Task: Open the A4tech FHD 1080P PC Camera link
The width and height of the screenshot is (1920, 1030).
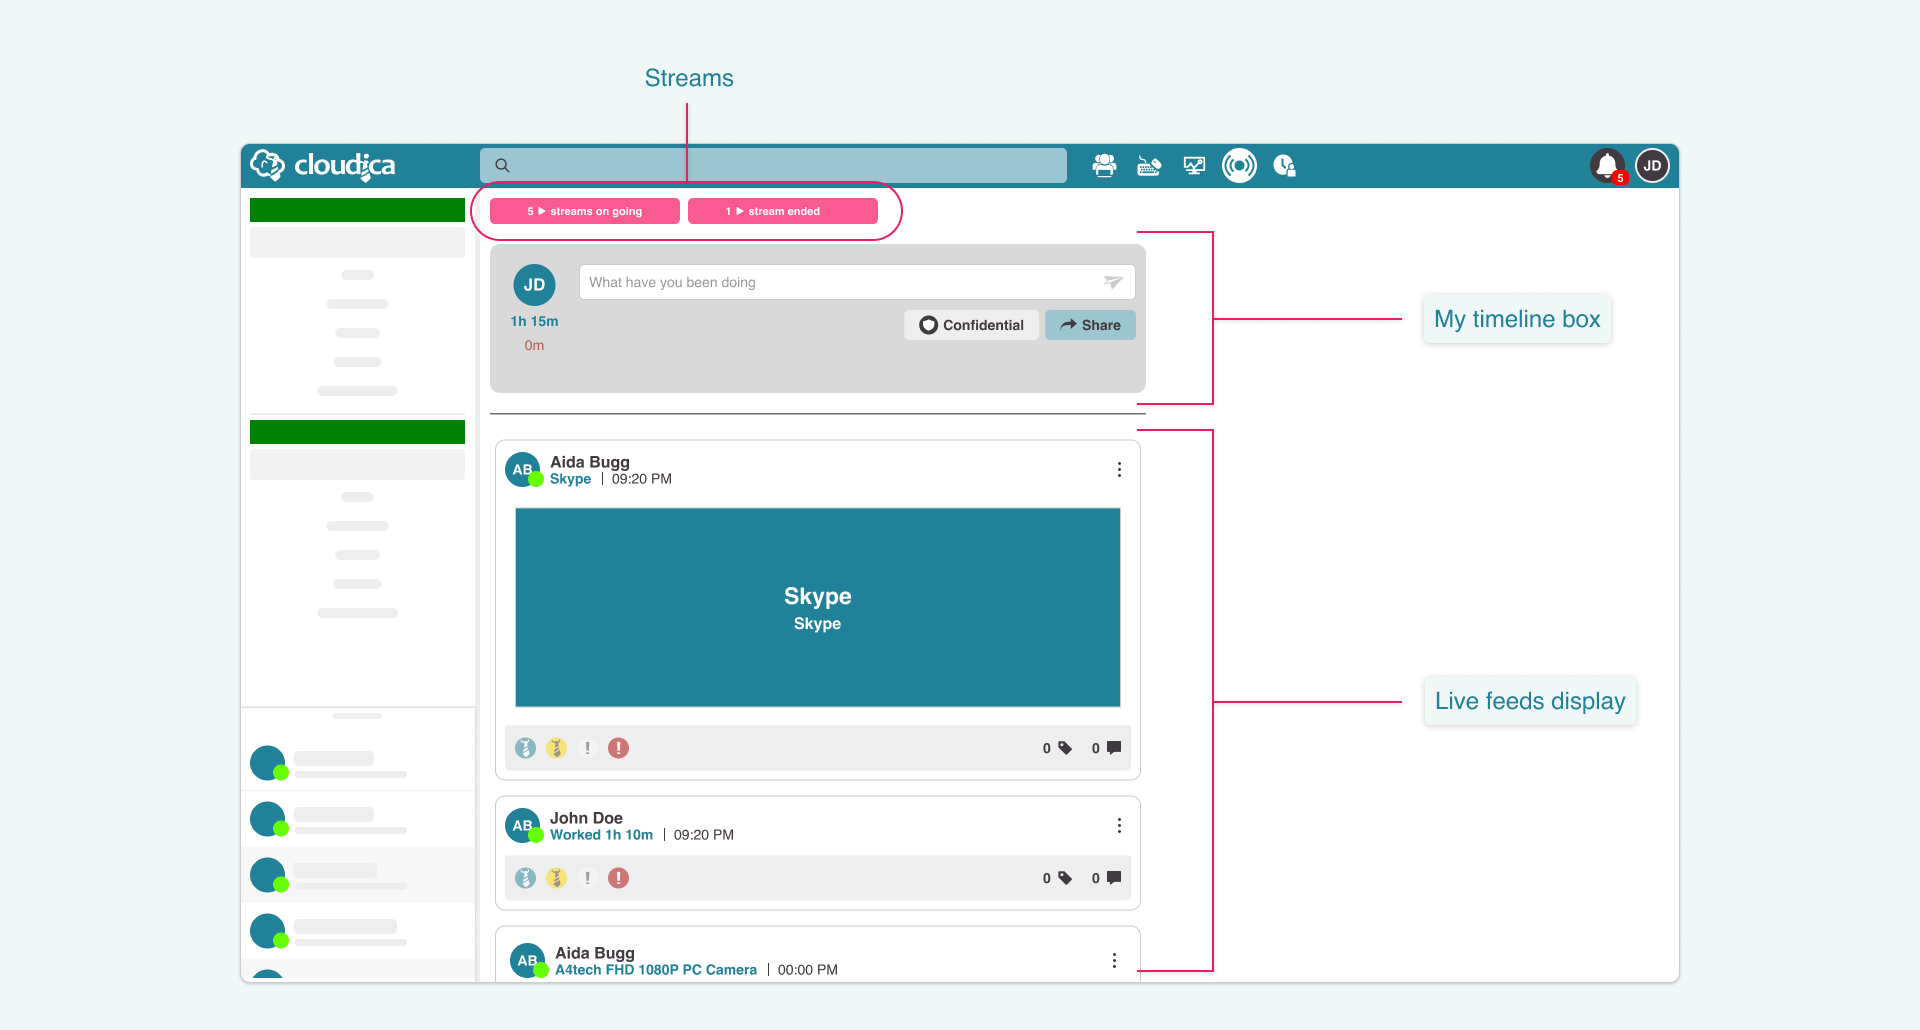Action: coord(656,970)
